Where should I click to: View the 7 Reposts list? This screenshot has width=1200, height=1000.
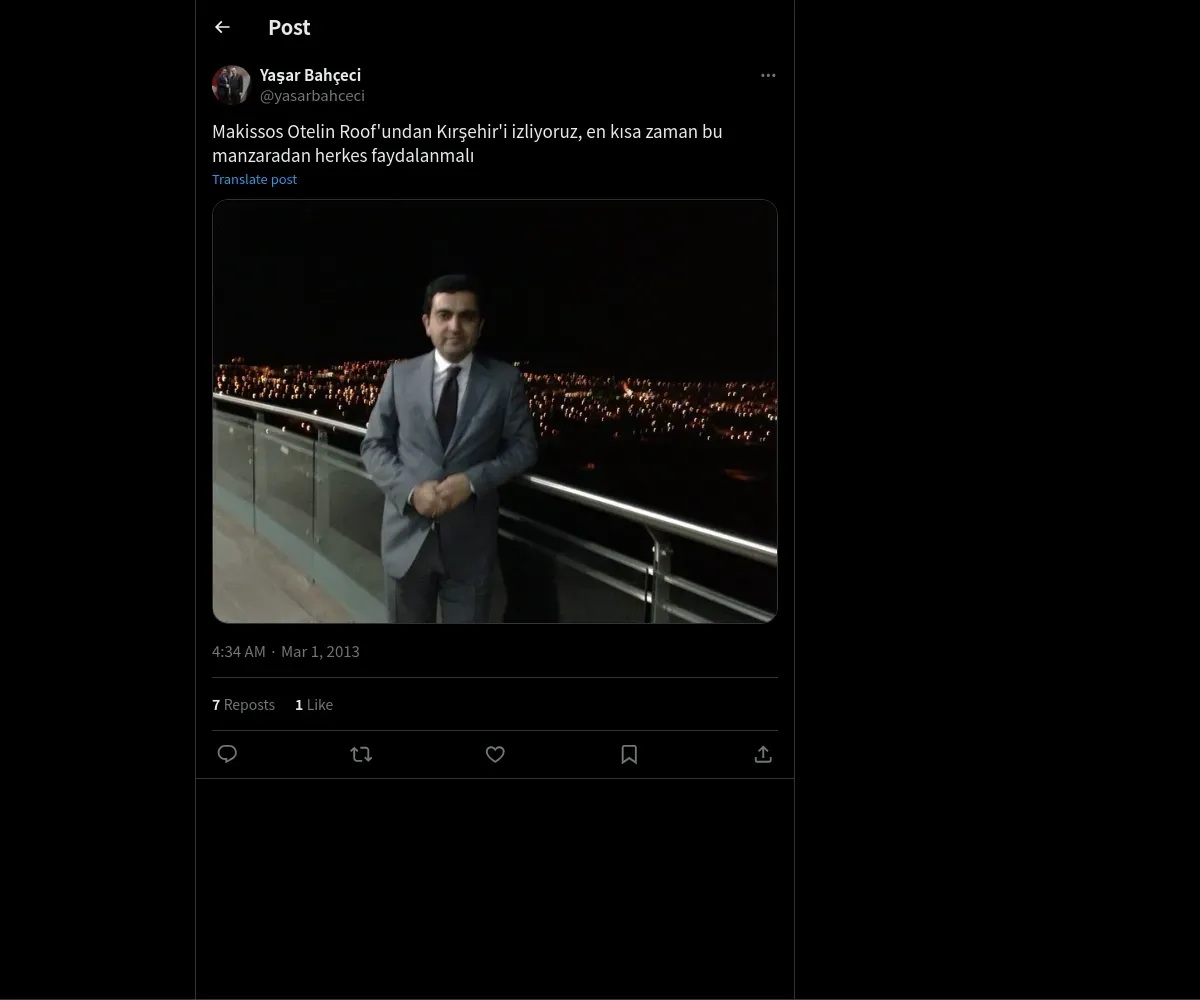[x=243, y=705]
